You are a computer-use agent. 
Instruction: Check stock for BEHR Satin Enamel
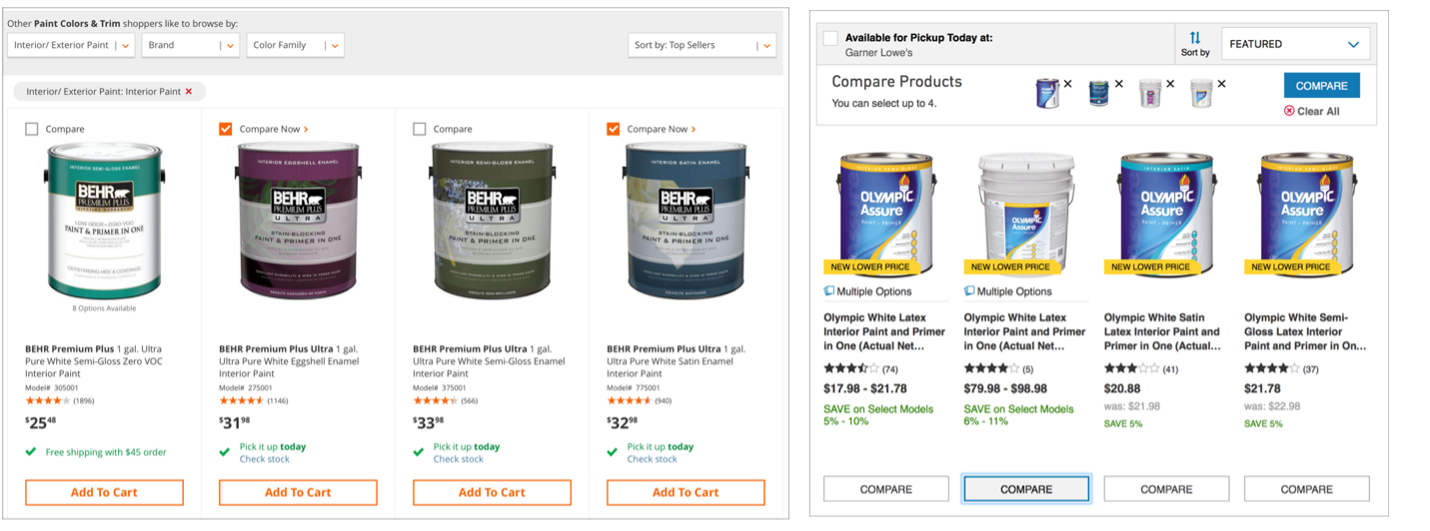click(652, 459)
